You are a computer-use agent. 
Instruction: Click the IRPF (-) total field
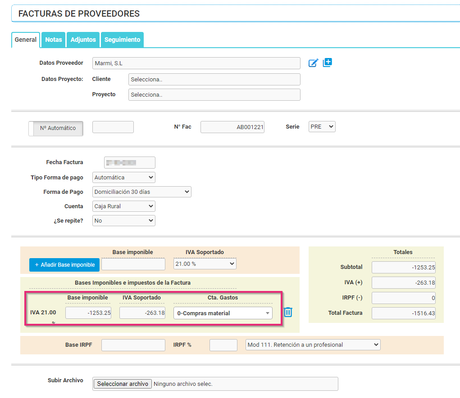coord(404,298)
